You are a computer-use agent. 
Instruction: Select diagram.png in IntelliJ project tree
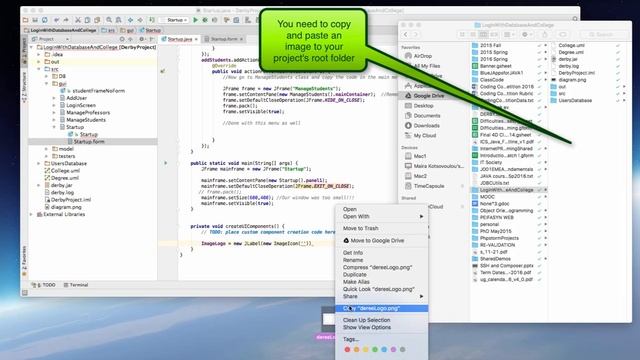(x=63, y=207)
